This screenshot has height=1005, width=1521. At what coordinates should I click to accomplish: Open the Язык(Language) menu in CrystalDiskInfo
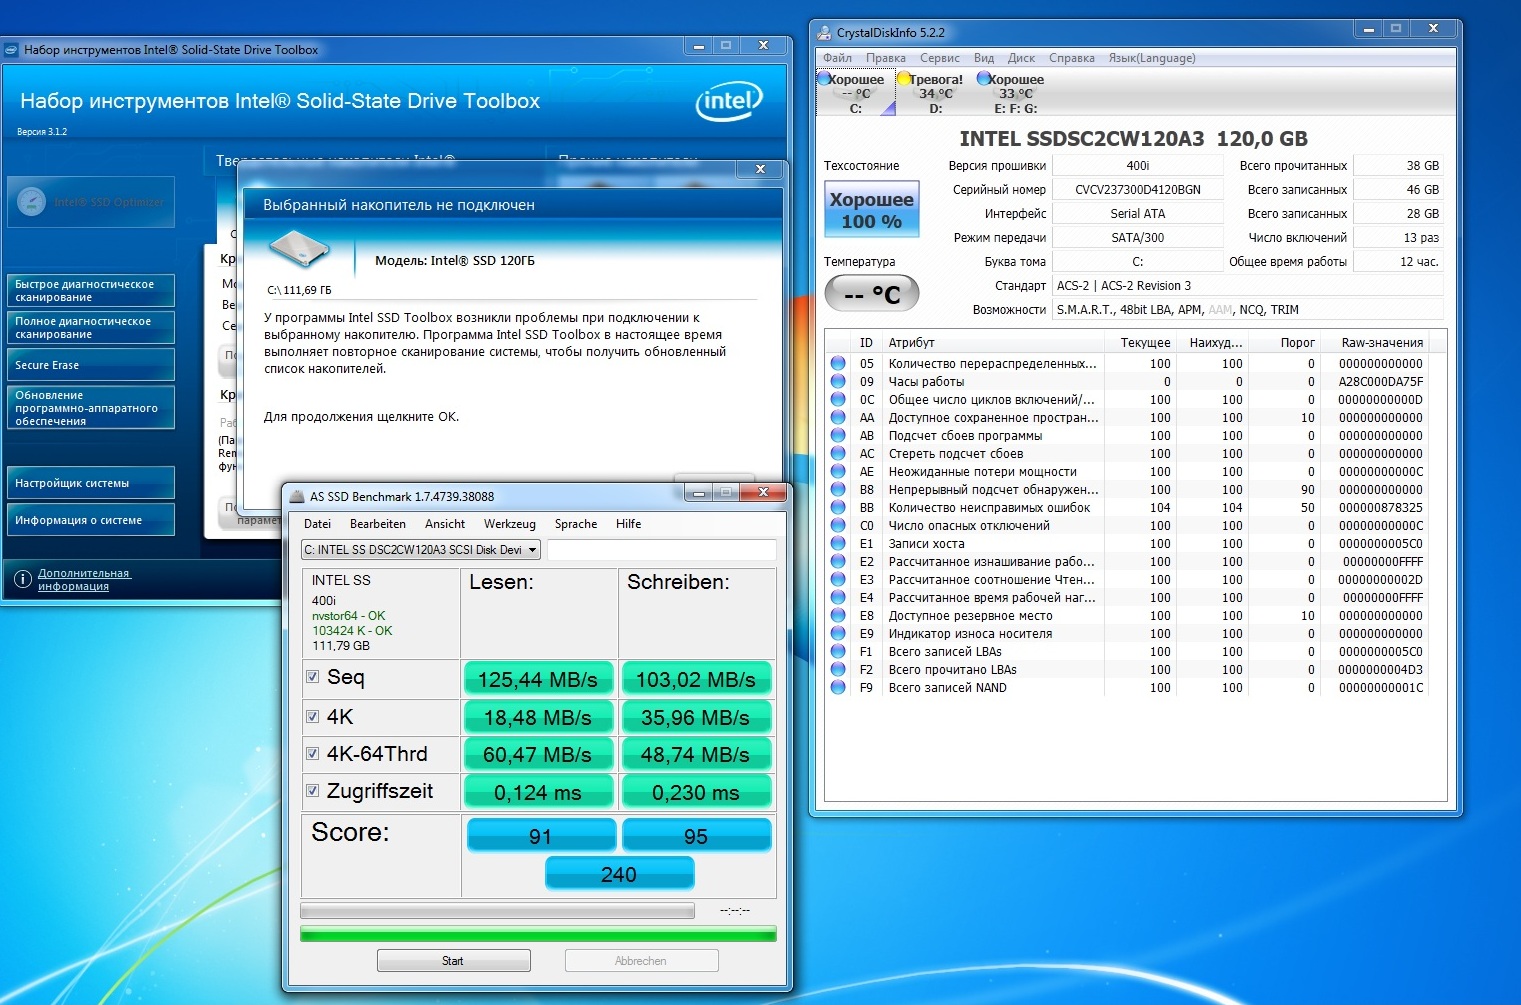coord(1151,58)
